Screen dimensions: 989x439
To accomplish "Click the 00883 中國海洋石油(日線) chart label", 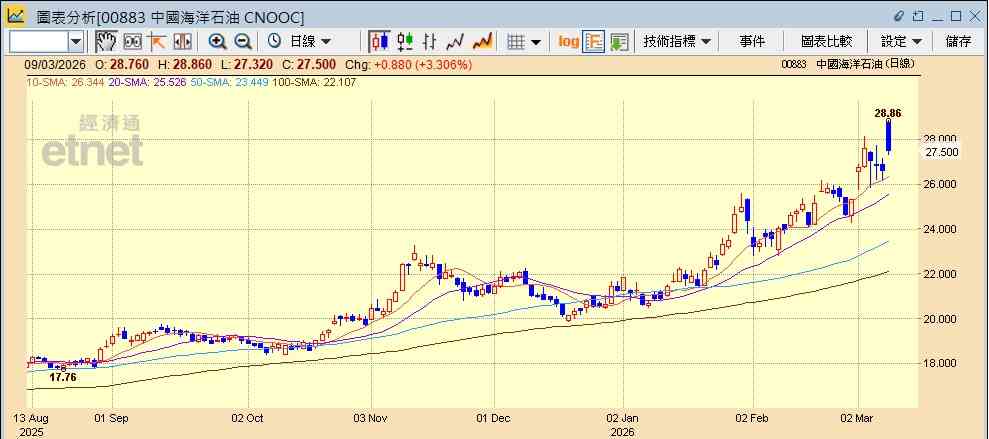I will coord(848,64).
